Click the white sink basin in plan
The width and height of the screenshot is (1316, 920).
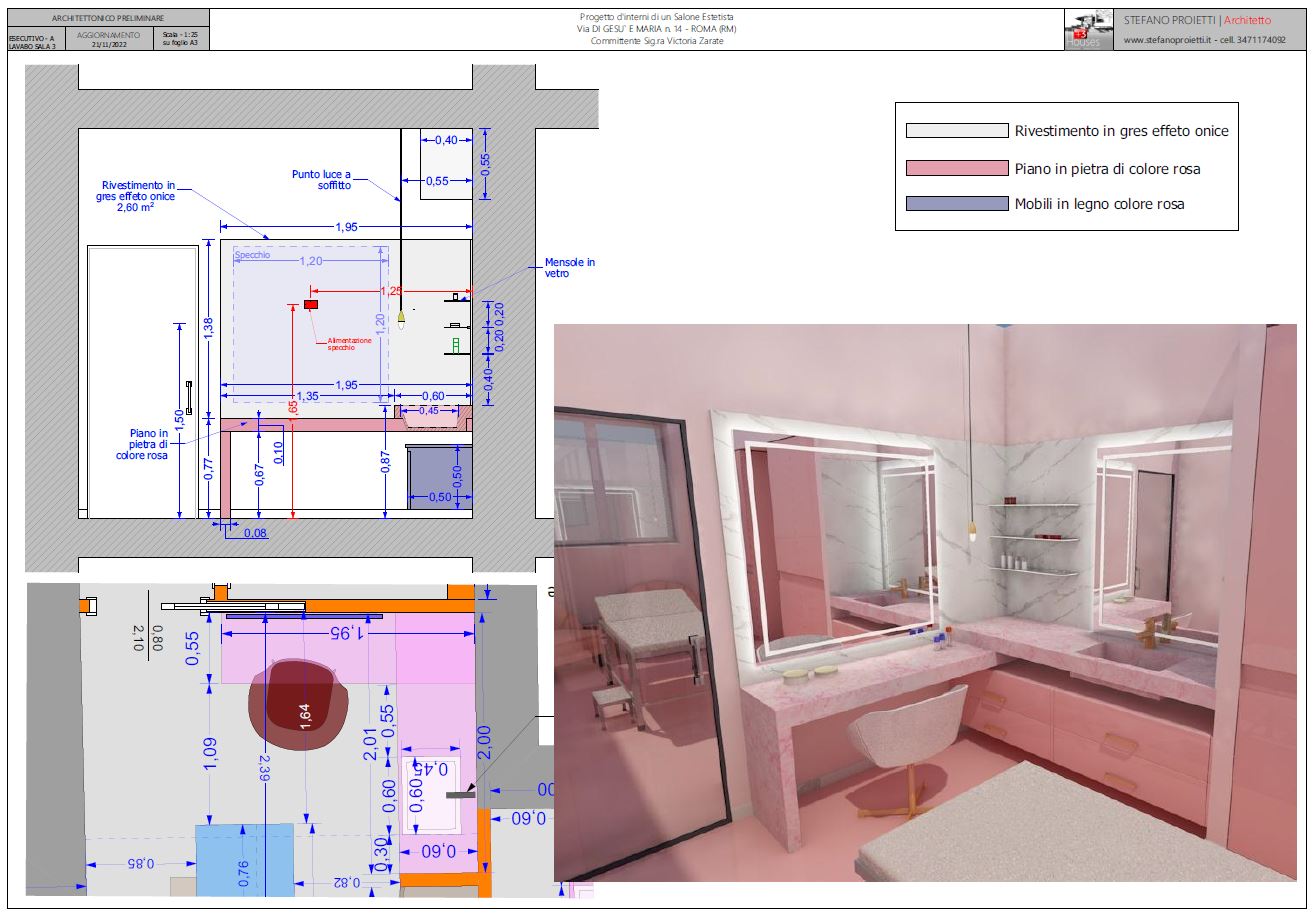click(431, 795)
